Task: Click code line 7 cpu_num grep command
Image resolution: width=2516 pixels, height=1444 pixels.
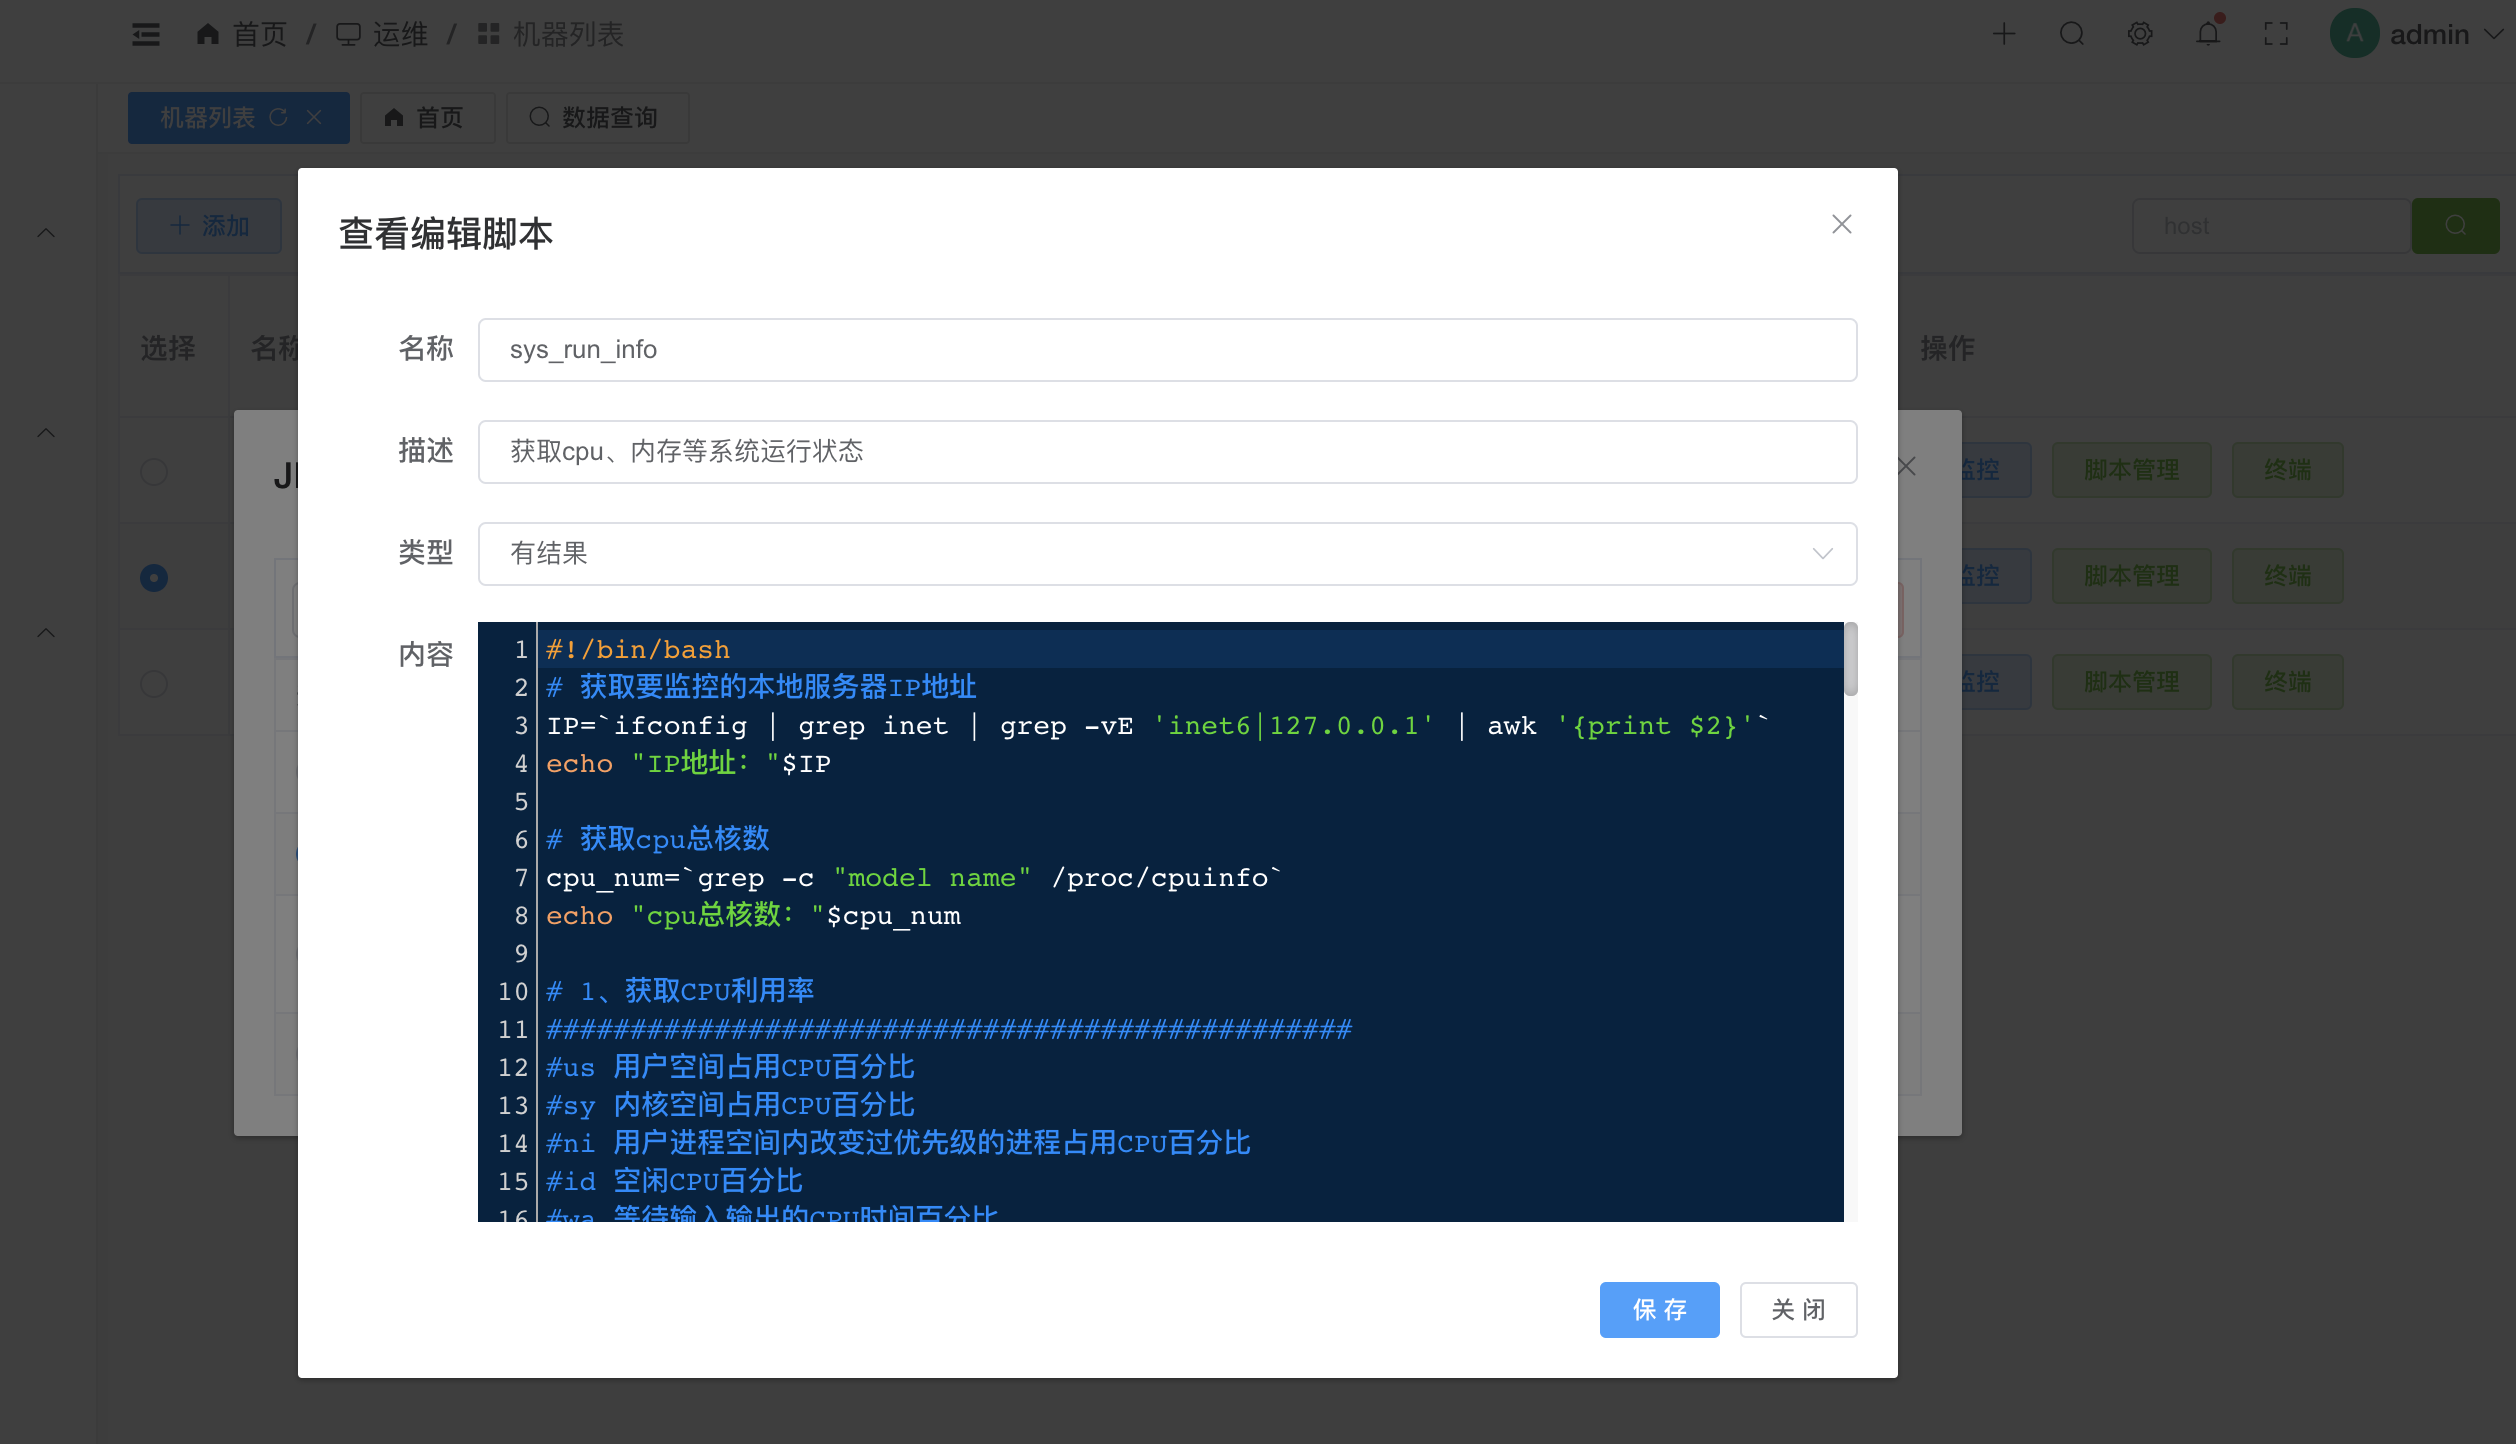Action: (x=914, y=878)
